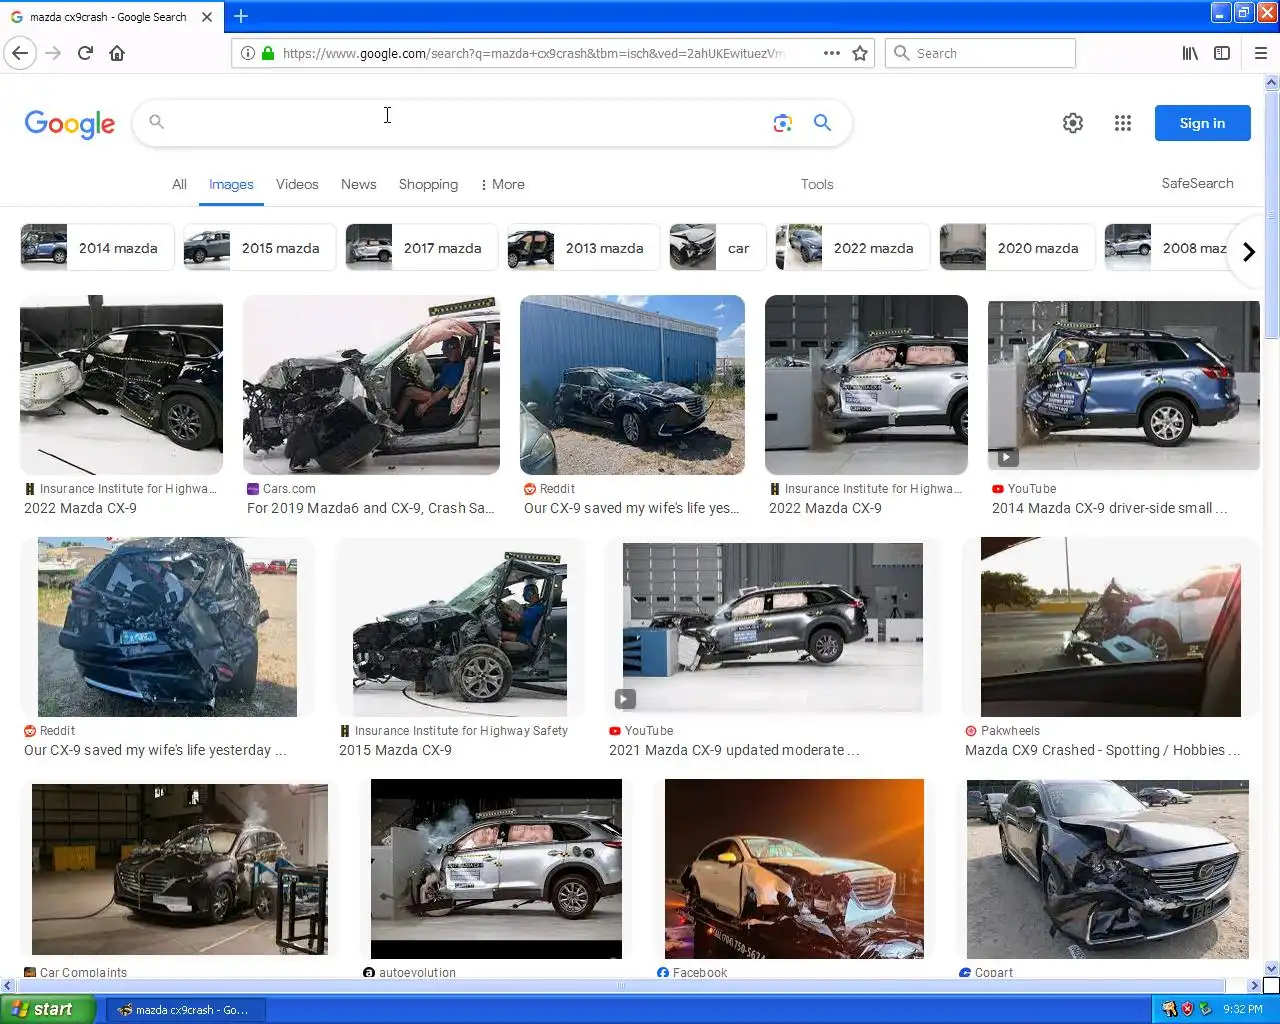The image size is (1280, 1024).
Task: Filter by the 2015 mazda chip
Action: pos(259,248)
